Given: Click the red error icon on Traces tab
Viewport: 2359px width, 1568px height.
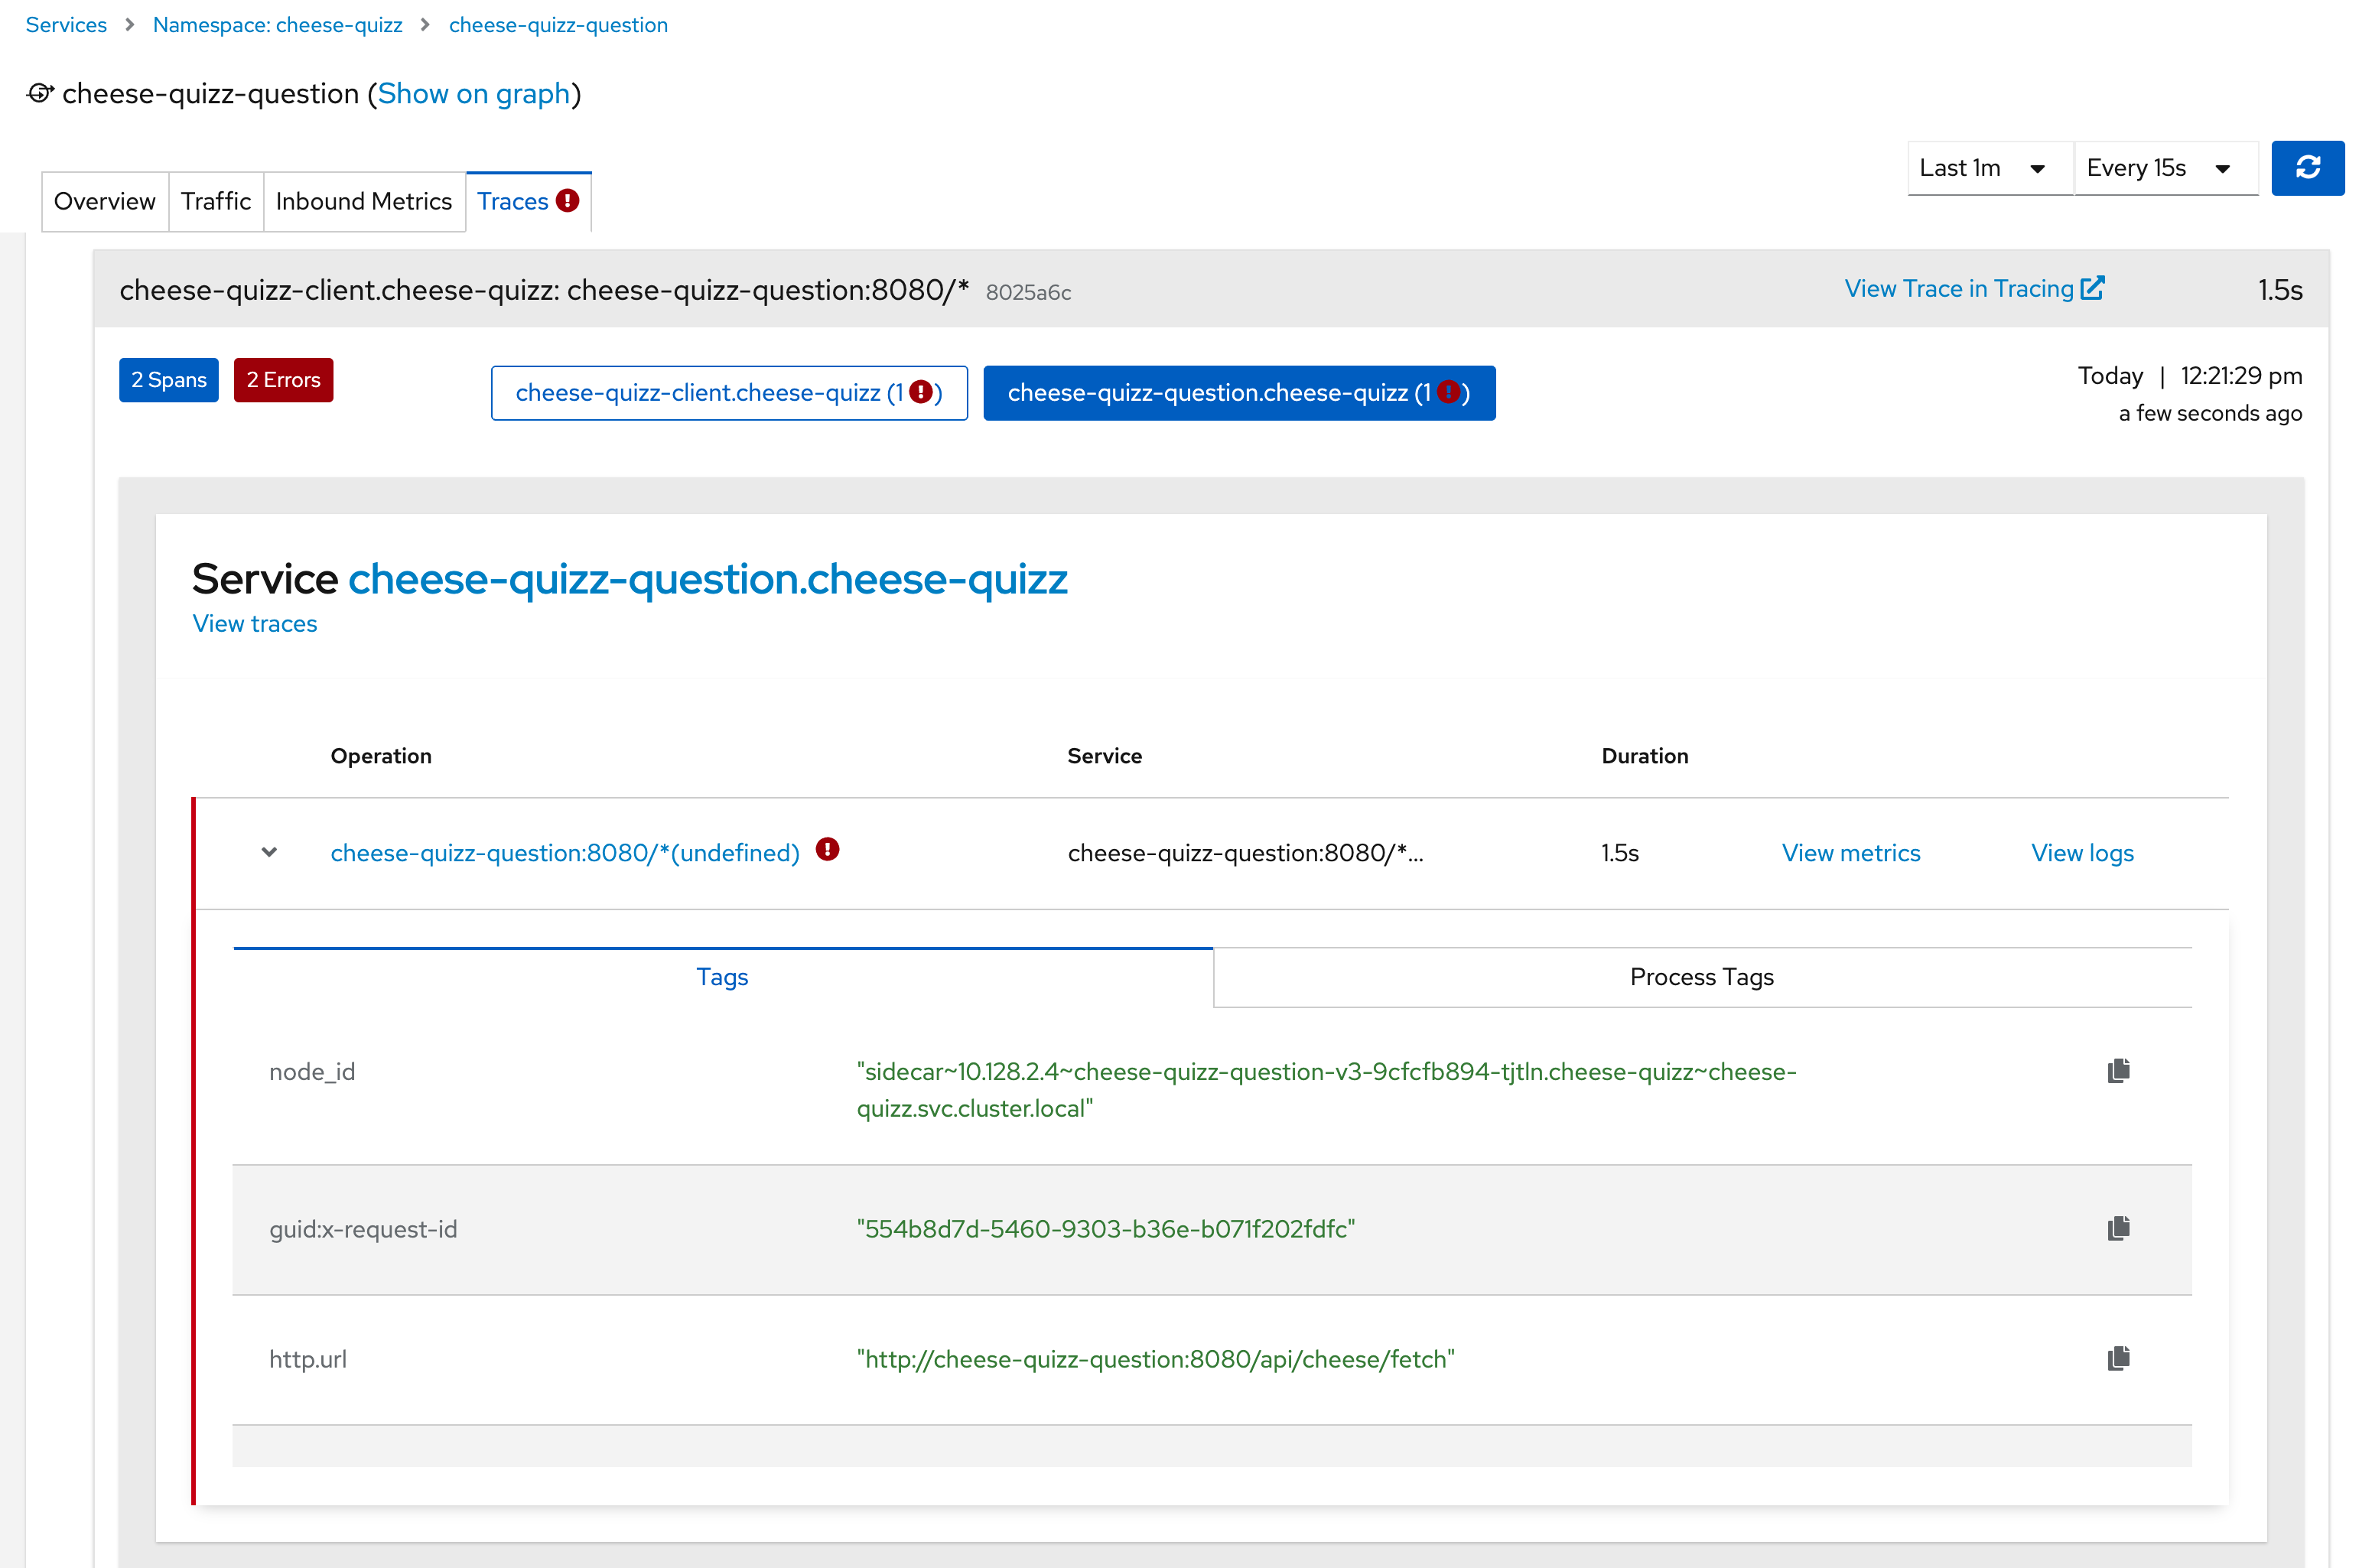Looking at the screenshot, I should coord(568,201).
